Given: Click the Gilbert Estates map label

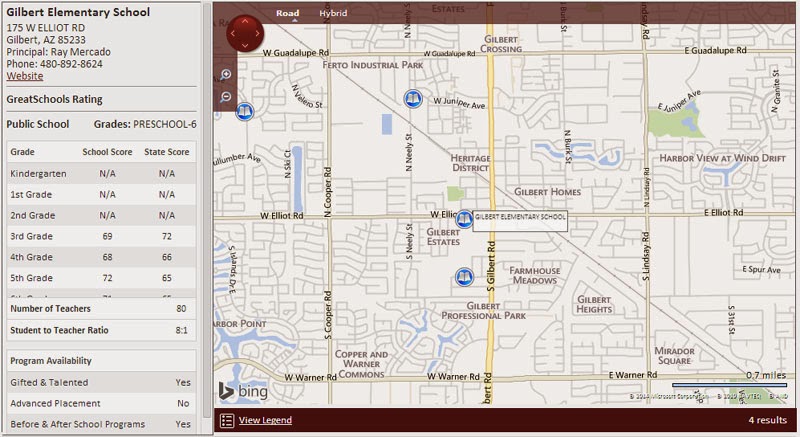Looking at the screenshot, I should (x=443, y=237).
